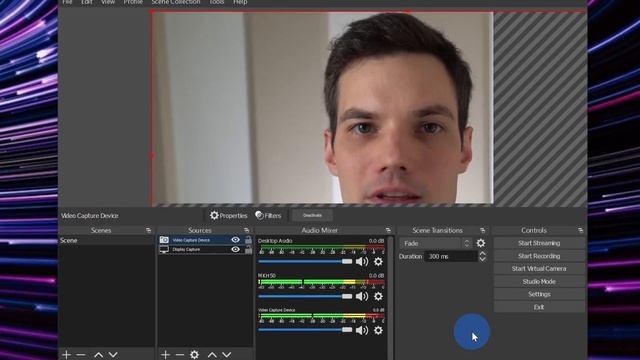Click the camera icon of Video Capture Device
Screen dimensions: 640x360
164,240
